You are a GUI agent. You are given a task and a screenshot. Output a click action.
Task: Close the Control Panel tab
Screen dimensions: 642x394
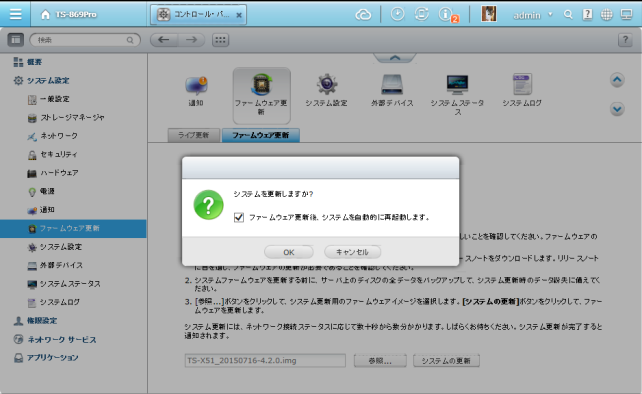[239, 16]
